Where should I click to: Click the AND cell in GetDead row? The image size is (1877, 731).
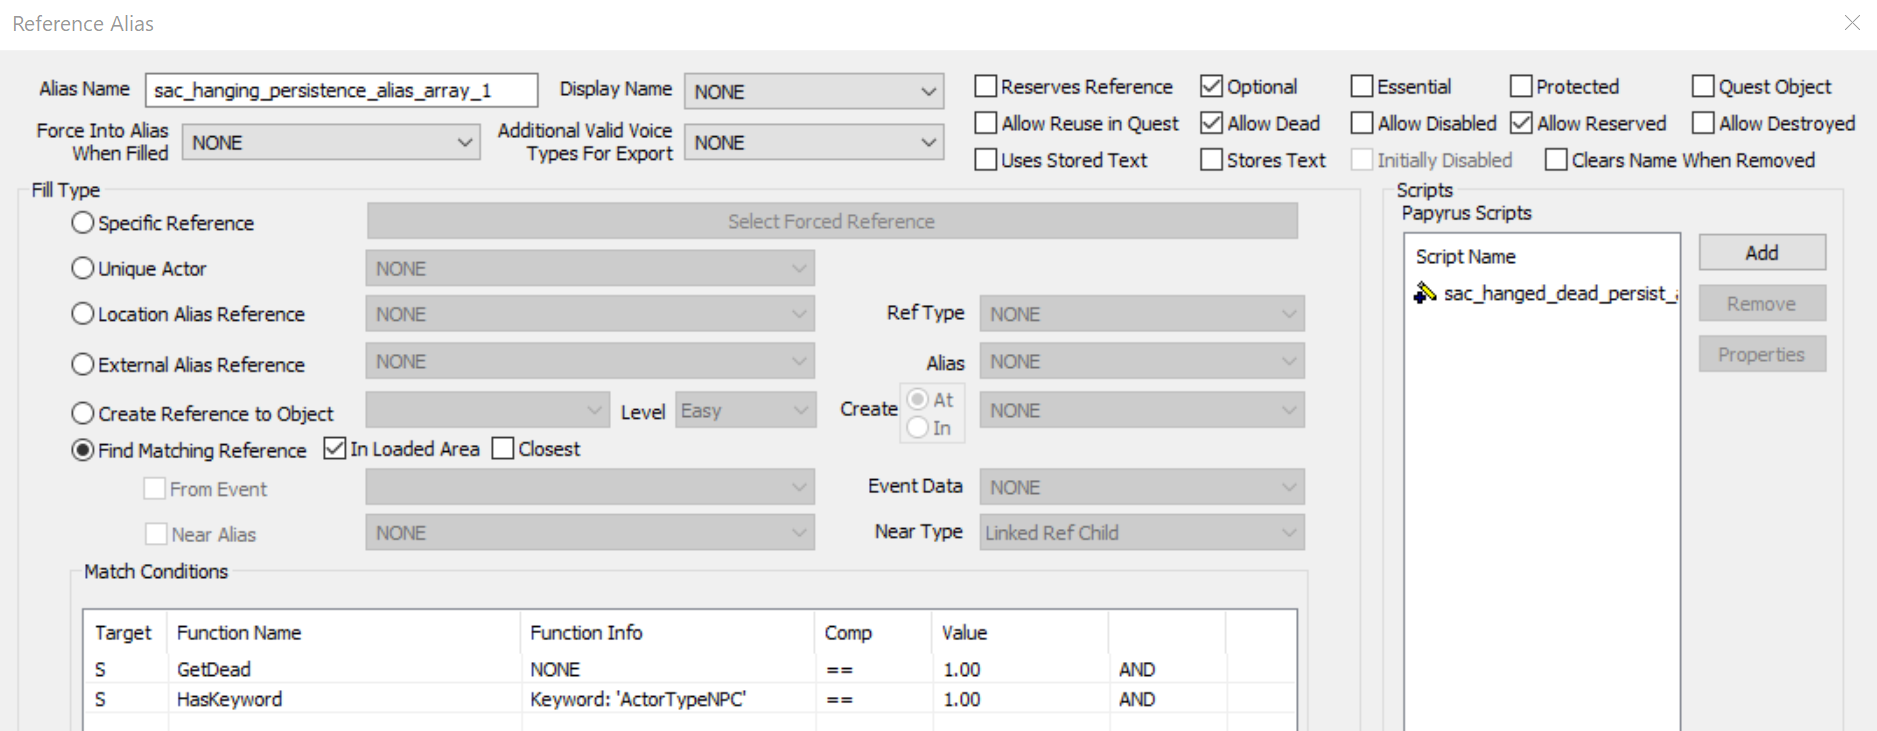[x=1137, y=669]
